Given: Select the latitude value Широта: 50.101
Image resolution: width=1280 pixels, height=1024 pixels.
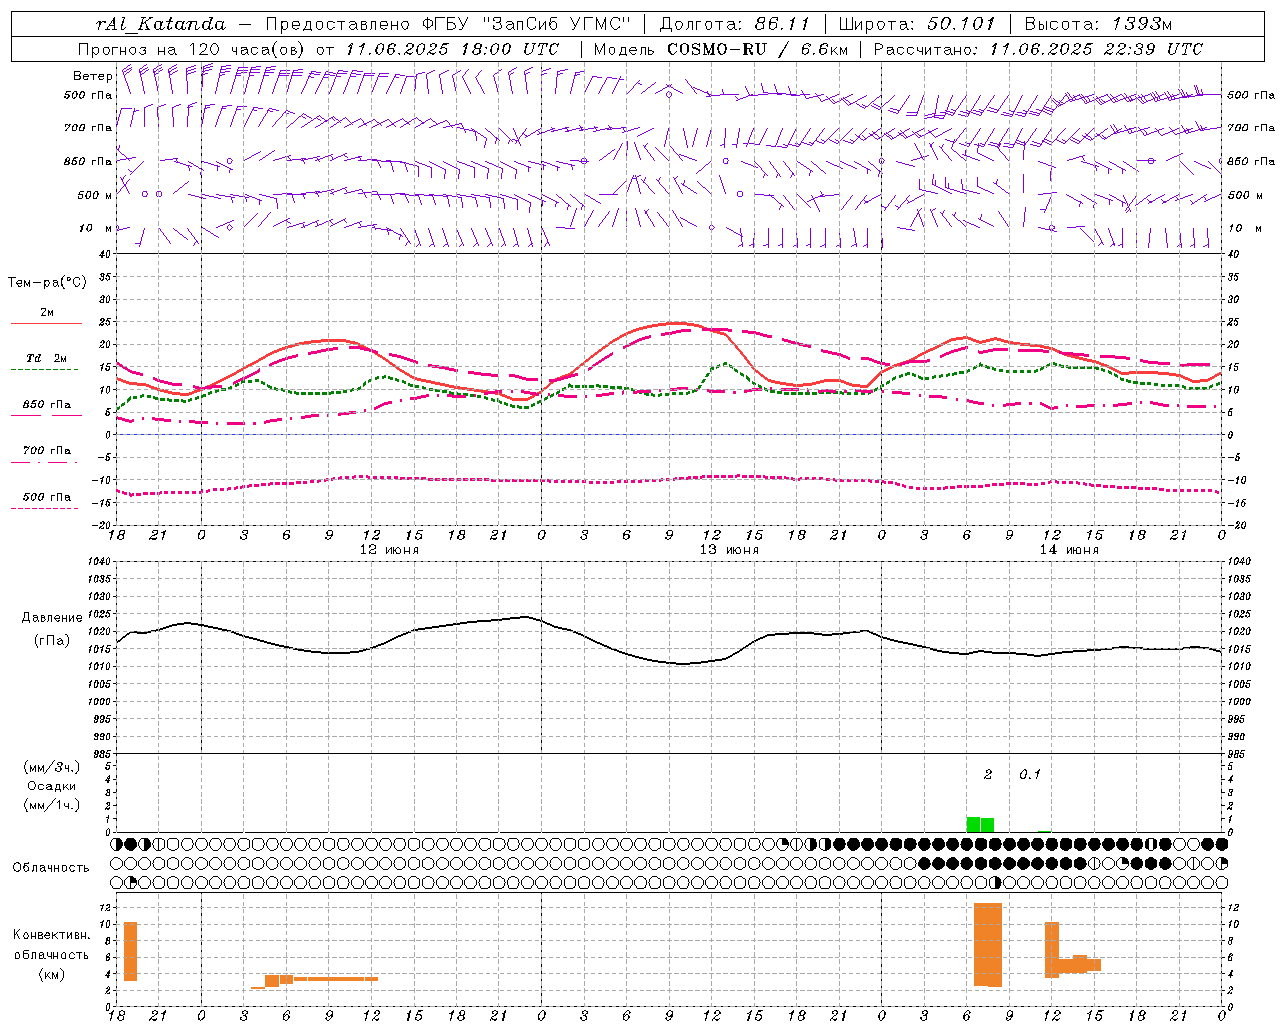Looking at the screenshot, I should pos(917,24).
